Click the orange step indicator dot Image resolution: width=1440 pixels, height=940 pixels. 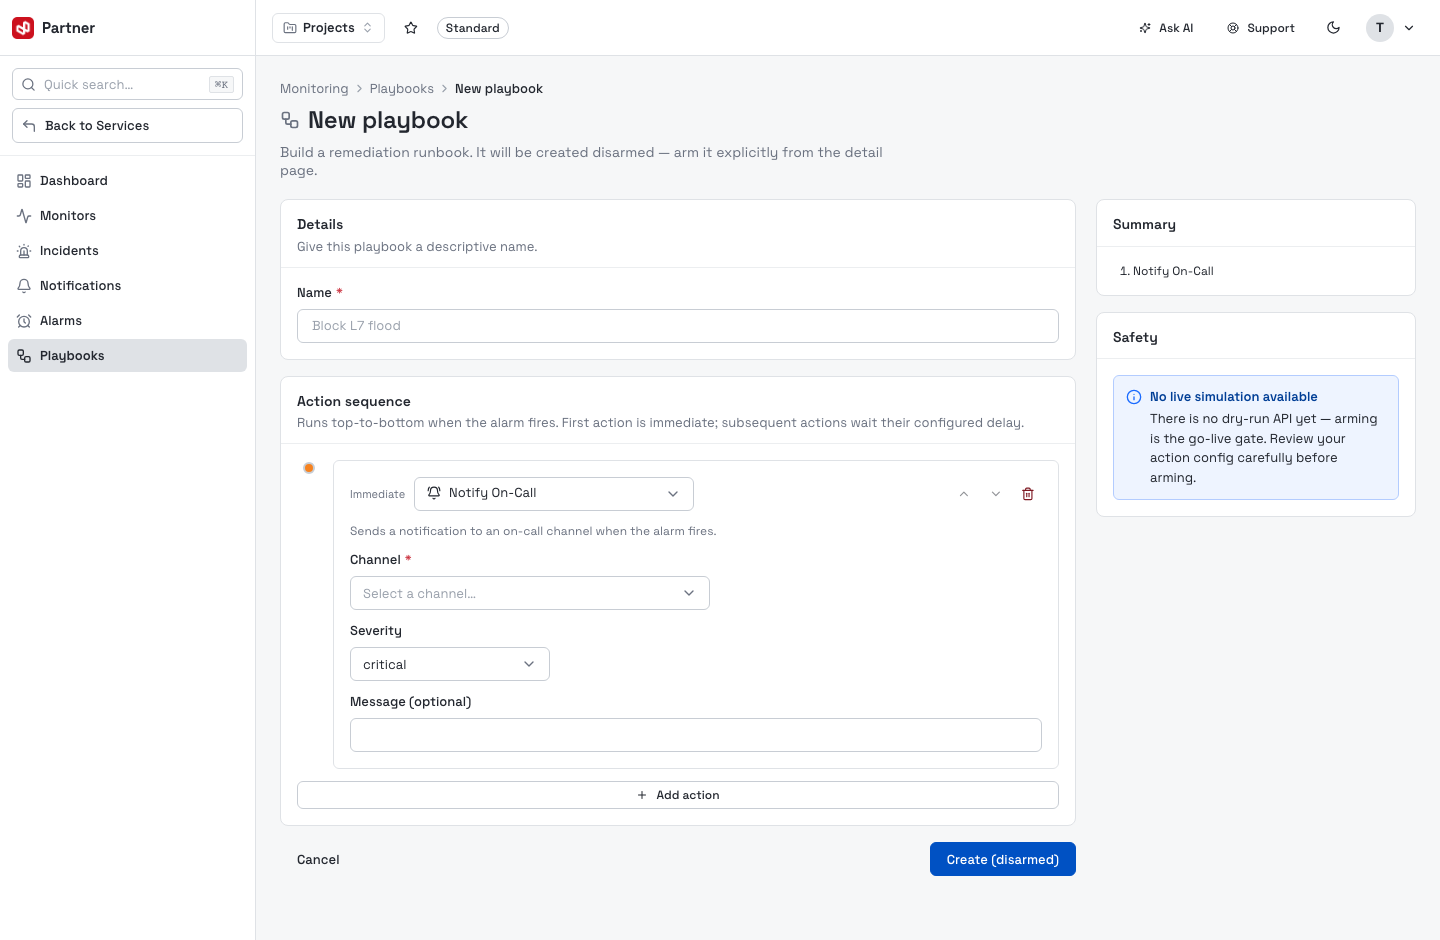coord(309,468)
